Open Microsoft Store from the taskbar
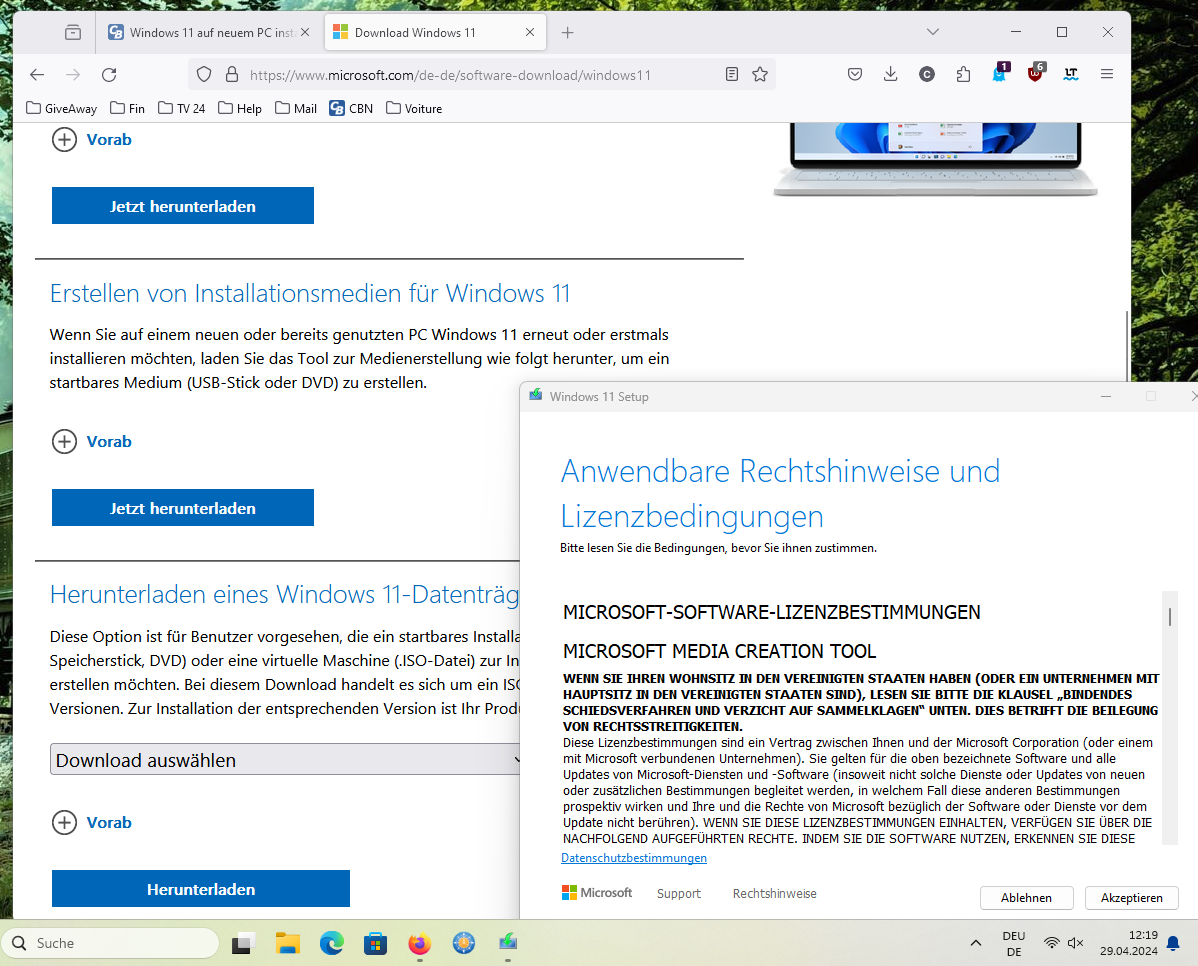Viewport: 1198px width, 966px height. coord(375,944)
